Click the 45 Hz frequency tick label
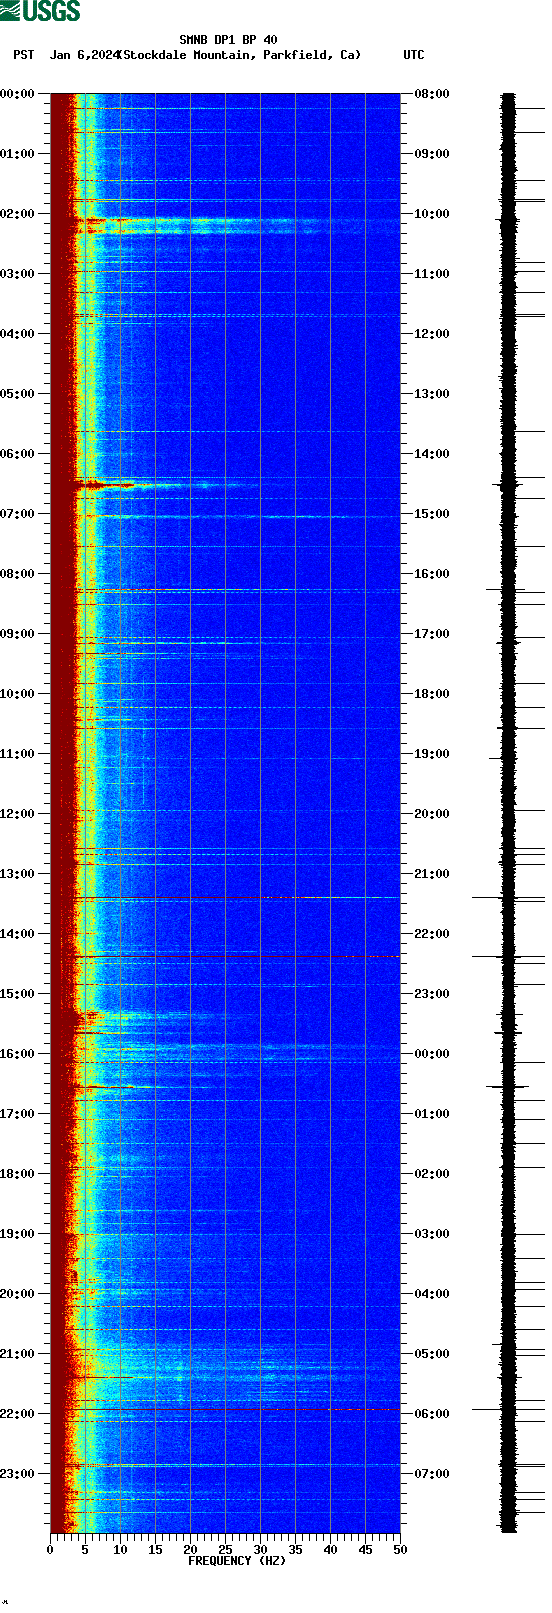The image size is (552, 1613). click(x=365, y=1550)
